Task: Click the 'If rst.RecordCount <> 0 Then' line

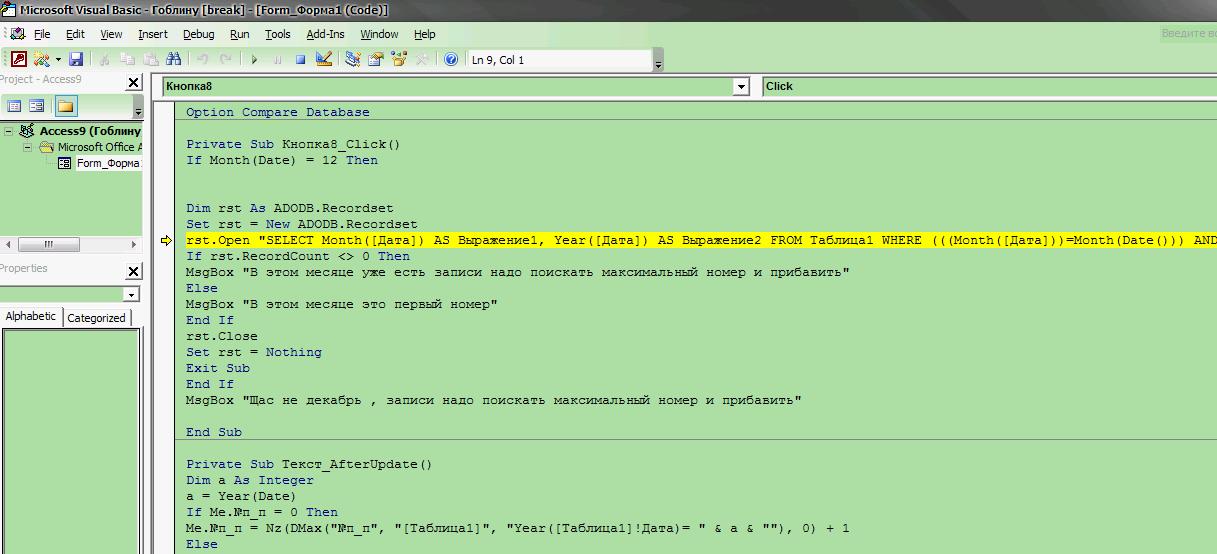Action: [x=298, y=256]
